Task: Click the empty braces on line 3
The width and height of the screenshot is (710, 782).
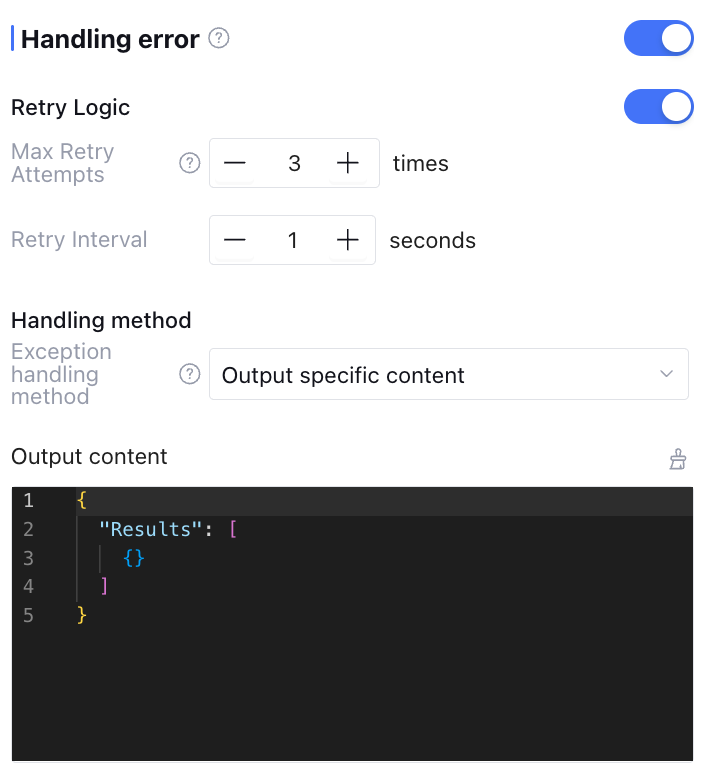Action: (x=135, y=558)
